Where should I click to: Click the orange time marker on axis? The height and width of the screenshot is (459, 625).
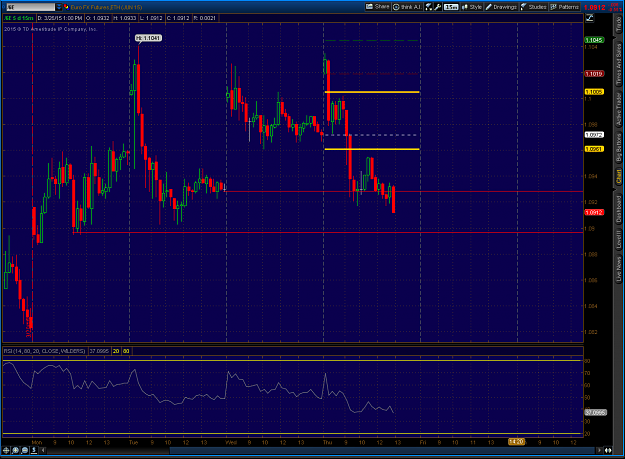[516, 441]
